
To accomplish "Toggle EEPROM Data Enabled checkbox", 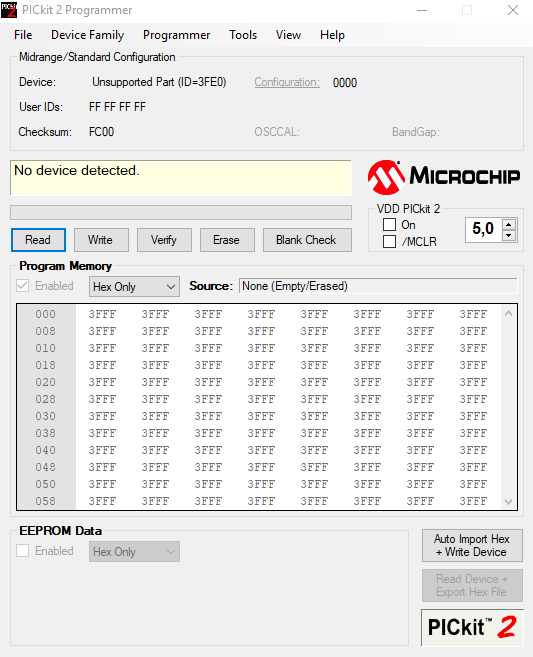I will [23, 551].
